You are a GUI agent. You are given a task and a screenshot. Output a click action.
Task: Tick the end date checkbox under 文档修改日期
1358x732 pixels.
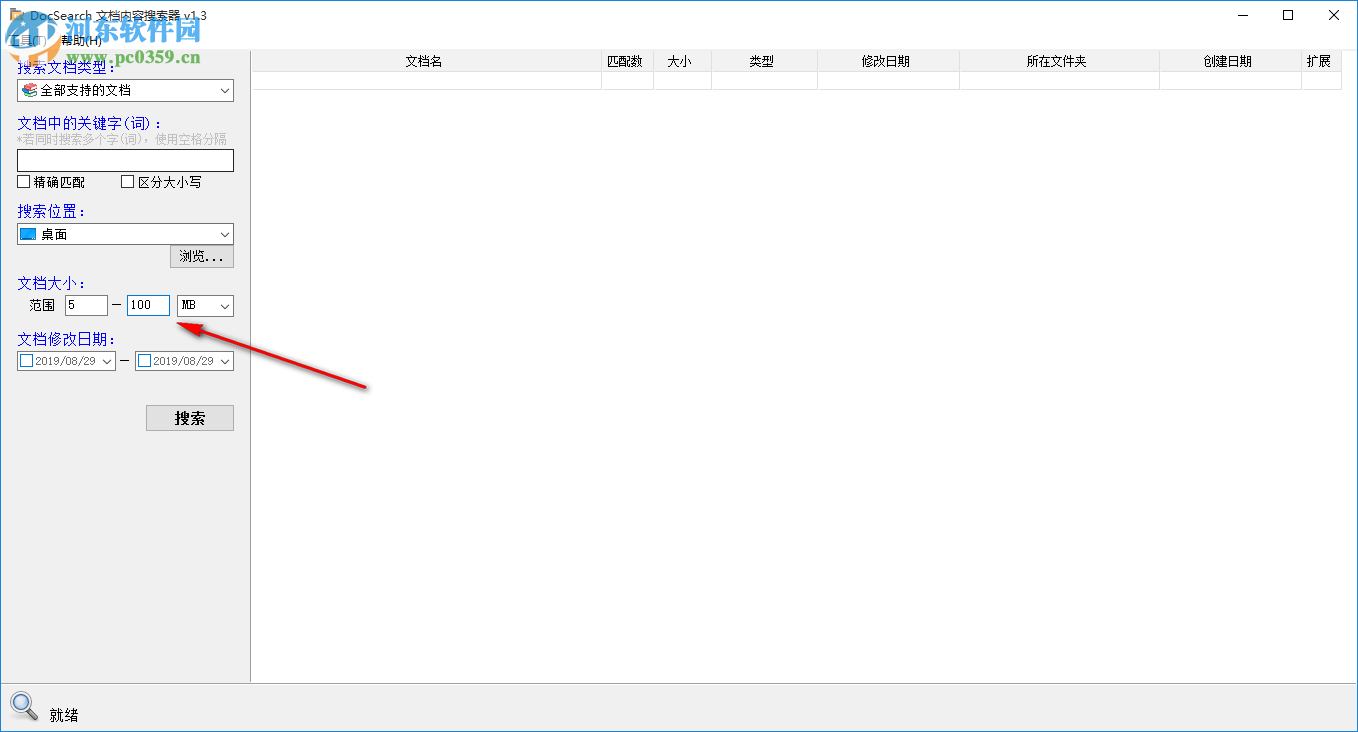pyautogui.click(x=145, y=361)
